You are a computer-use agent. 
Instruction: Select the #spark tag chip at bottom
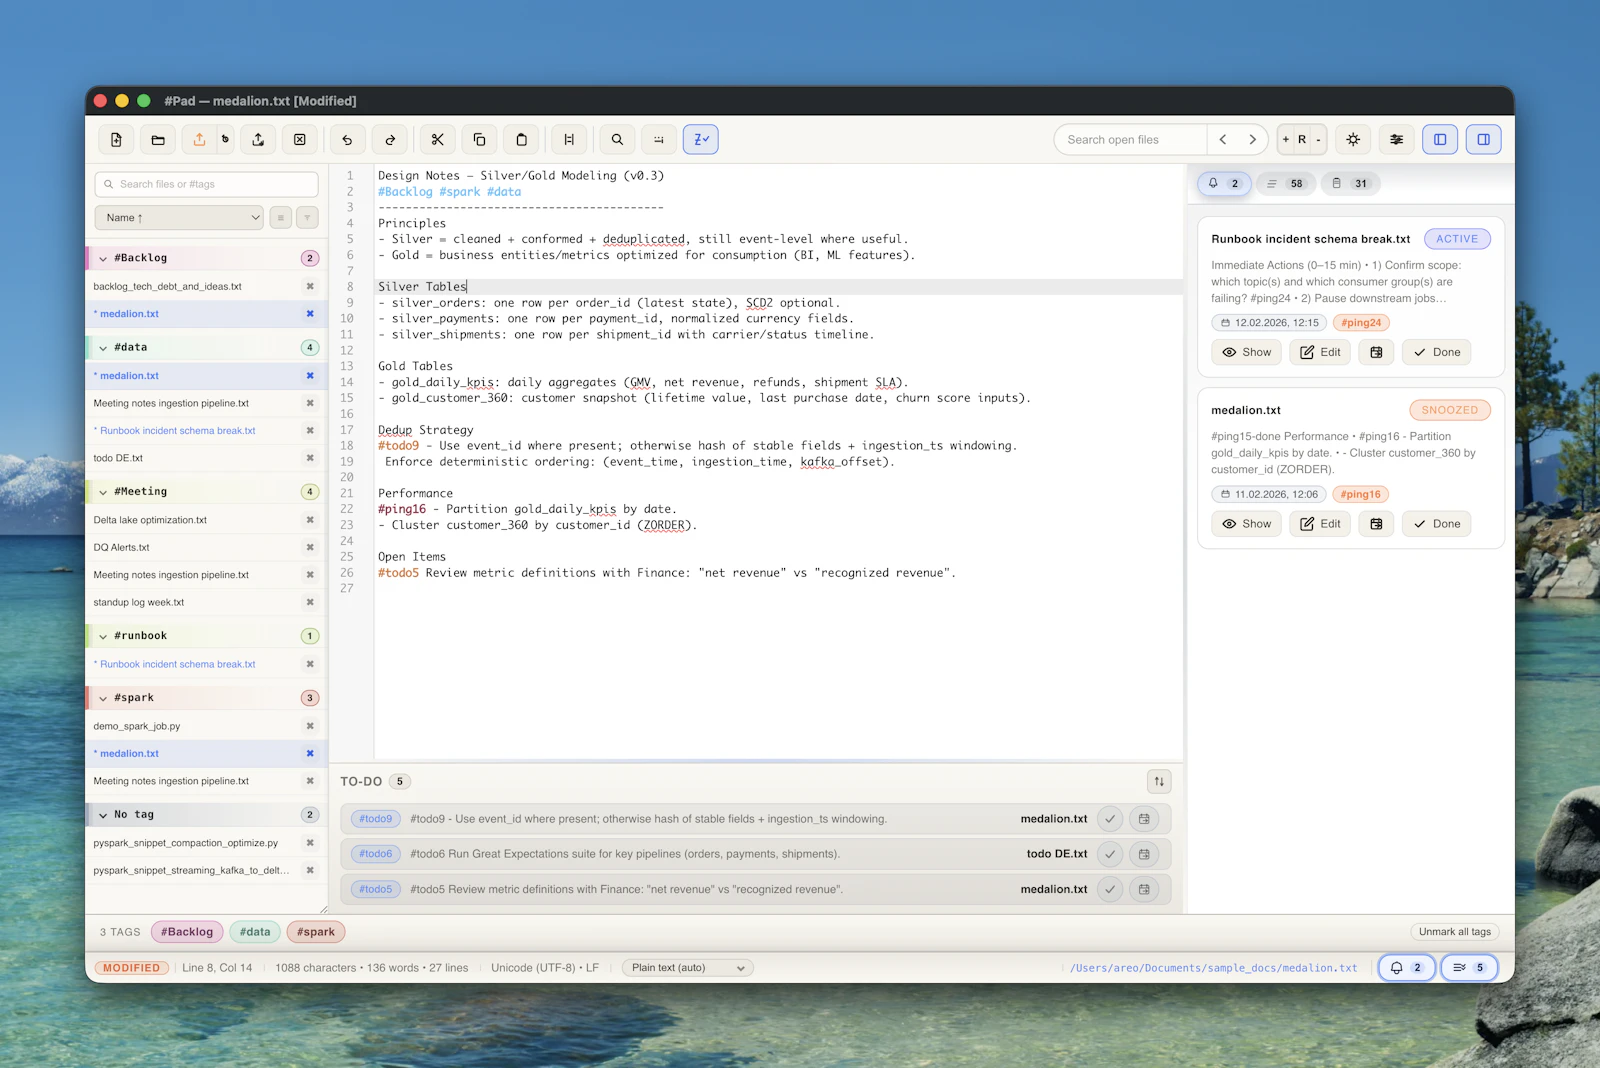click(x=316, y=932)
